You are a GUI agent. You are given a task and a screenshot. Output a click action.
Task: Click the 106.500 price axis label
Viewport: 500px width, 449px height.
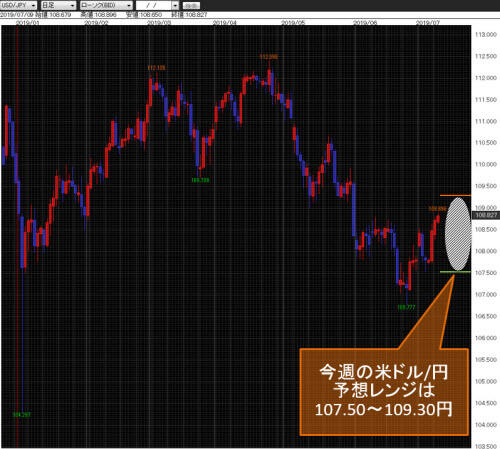pos(486,316)
